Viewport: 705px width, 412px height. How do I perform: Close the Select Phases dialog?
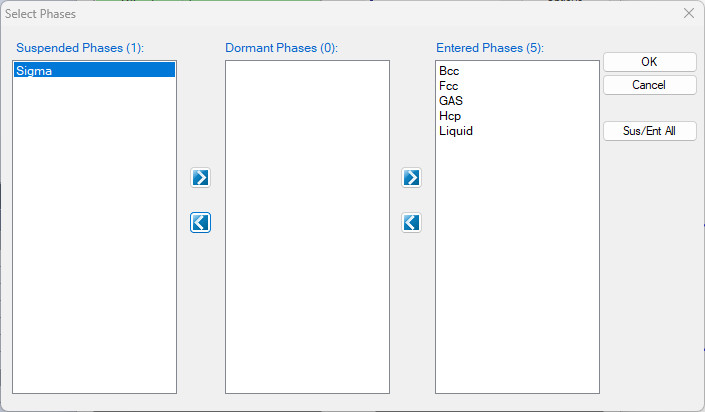tap(688, 14)
